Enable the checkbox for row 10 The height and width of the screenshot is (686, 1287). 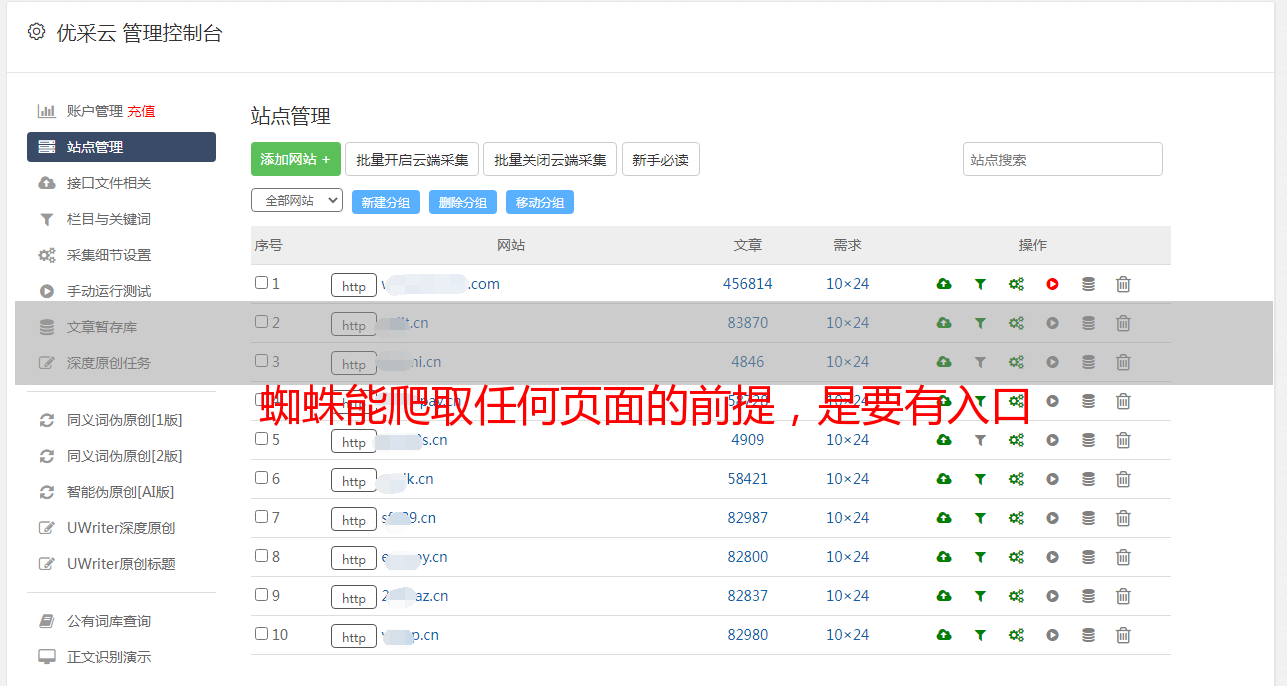coord(261,634)
